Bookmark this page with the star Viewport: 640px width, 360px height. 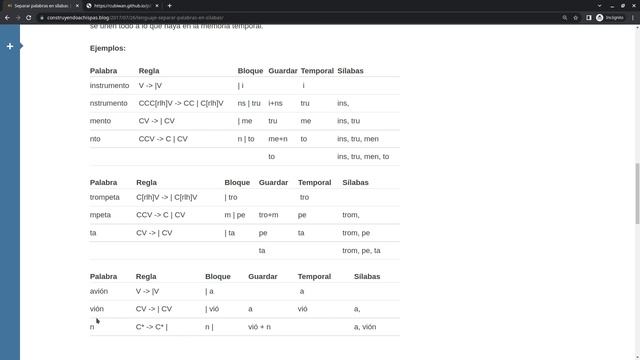click(x=576, y=18)
